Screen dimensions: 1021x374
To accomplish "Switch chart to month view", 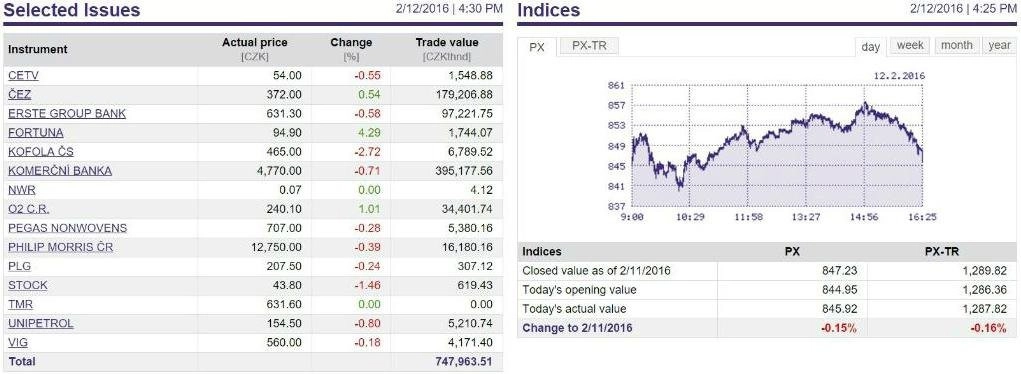I will pyautogui.click(x=957, y=46).
